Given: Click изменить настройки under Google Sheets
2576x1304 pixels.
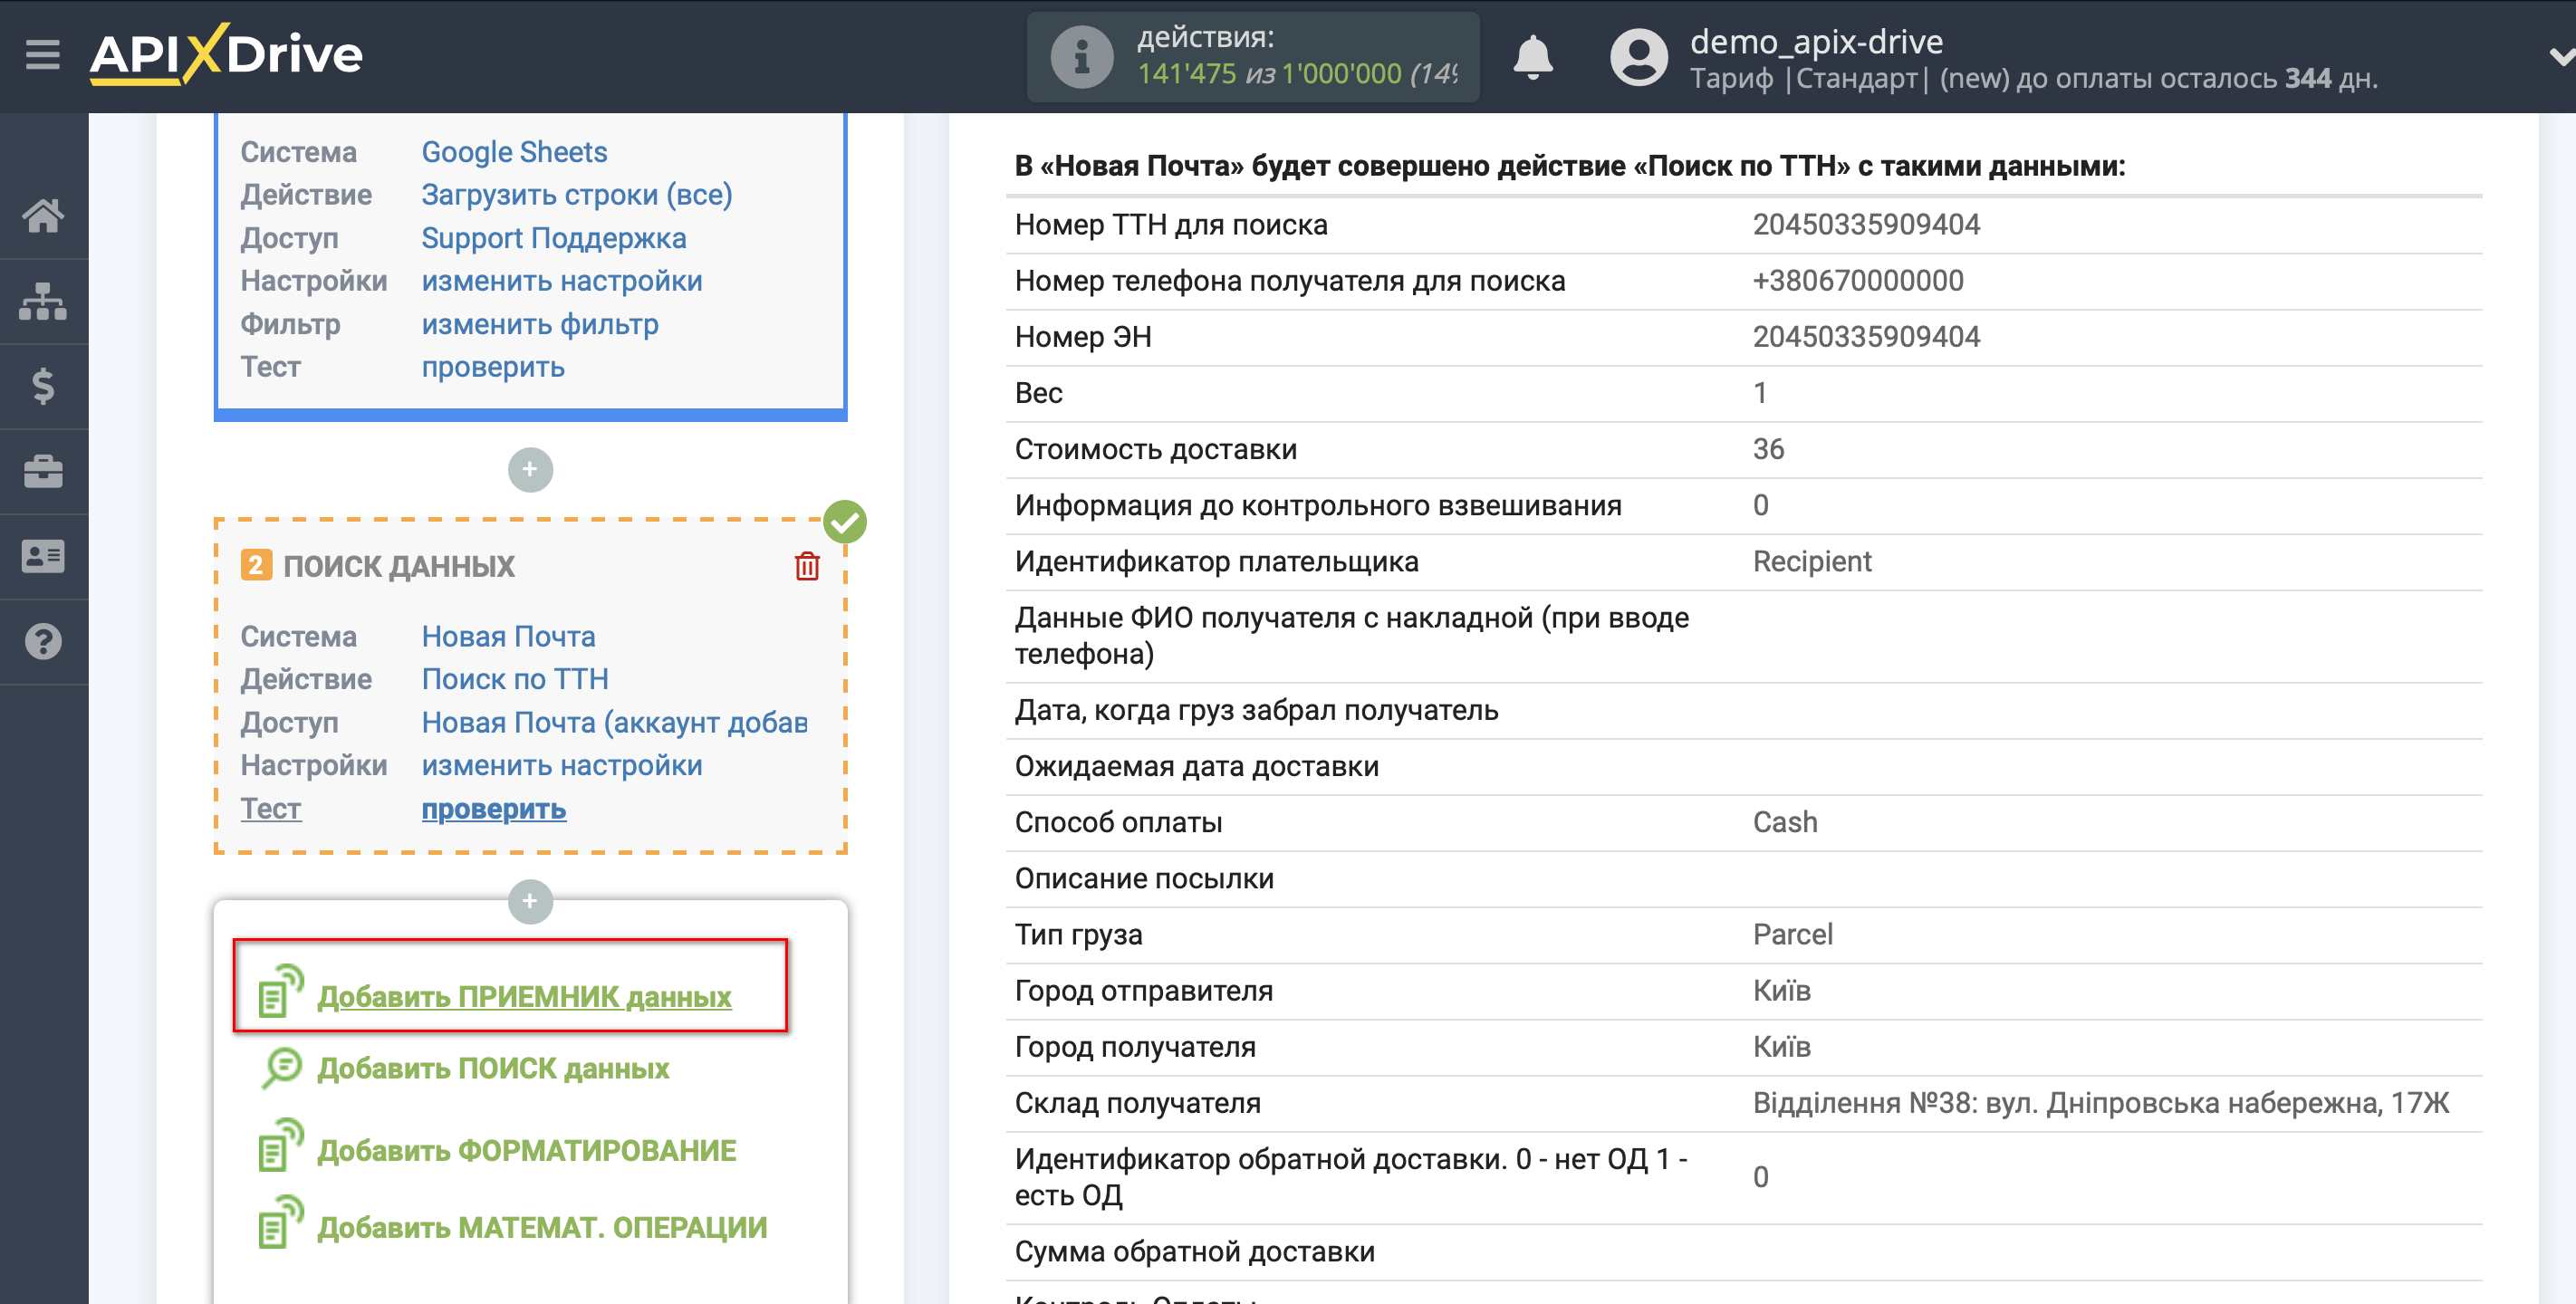Looking at the screenshot, I should pyautogui.click(x=562, y=281).
